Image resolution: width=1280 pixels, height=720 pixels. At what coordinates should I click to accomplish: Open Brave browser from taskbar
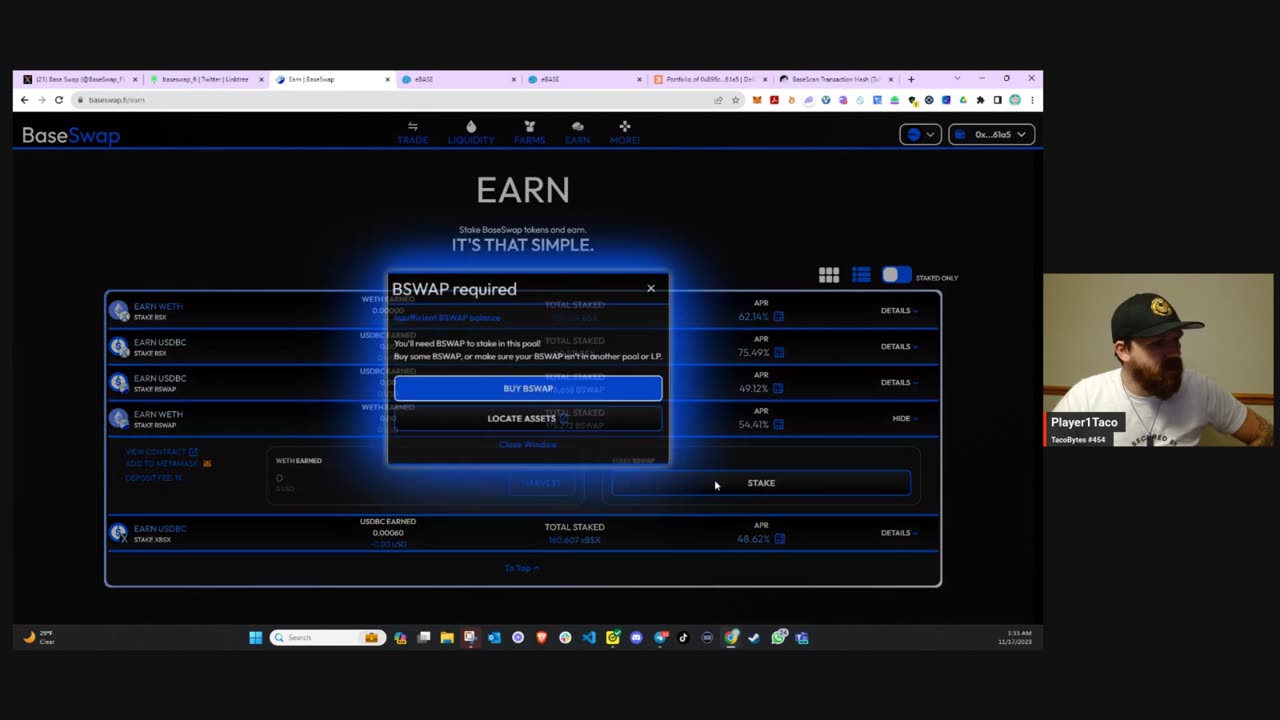point(541,637)
